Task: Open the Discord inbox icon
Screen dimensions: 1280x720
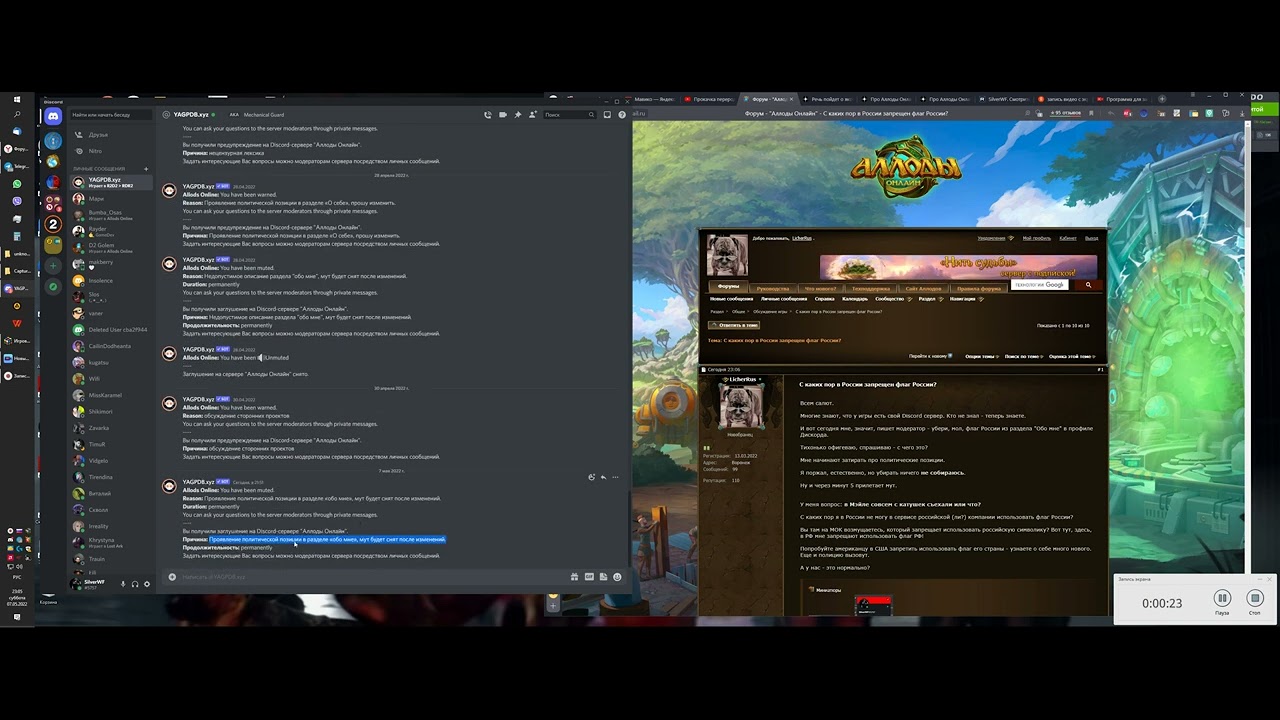Action: [x=607, y=115]
